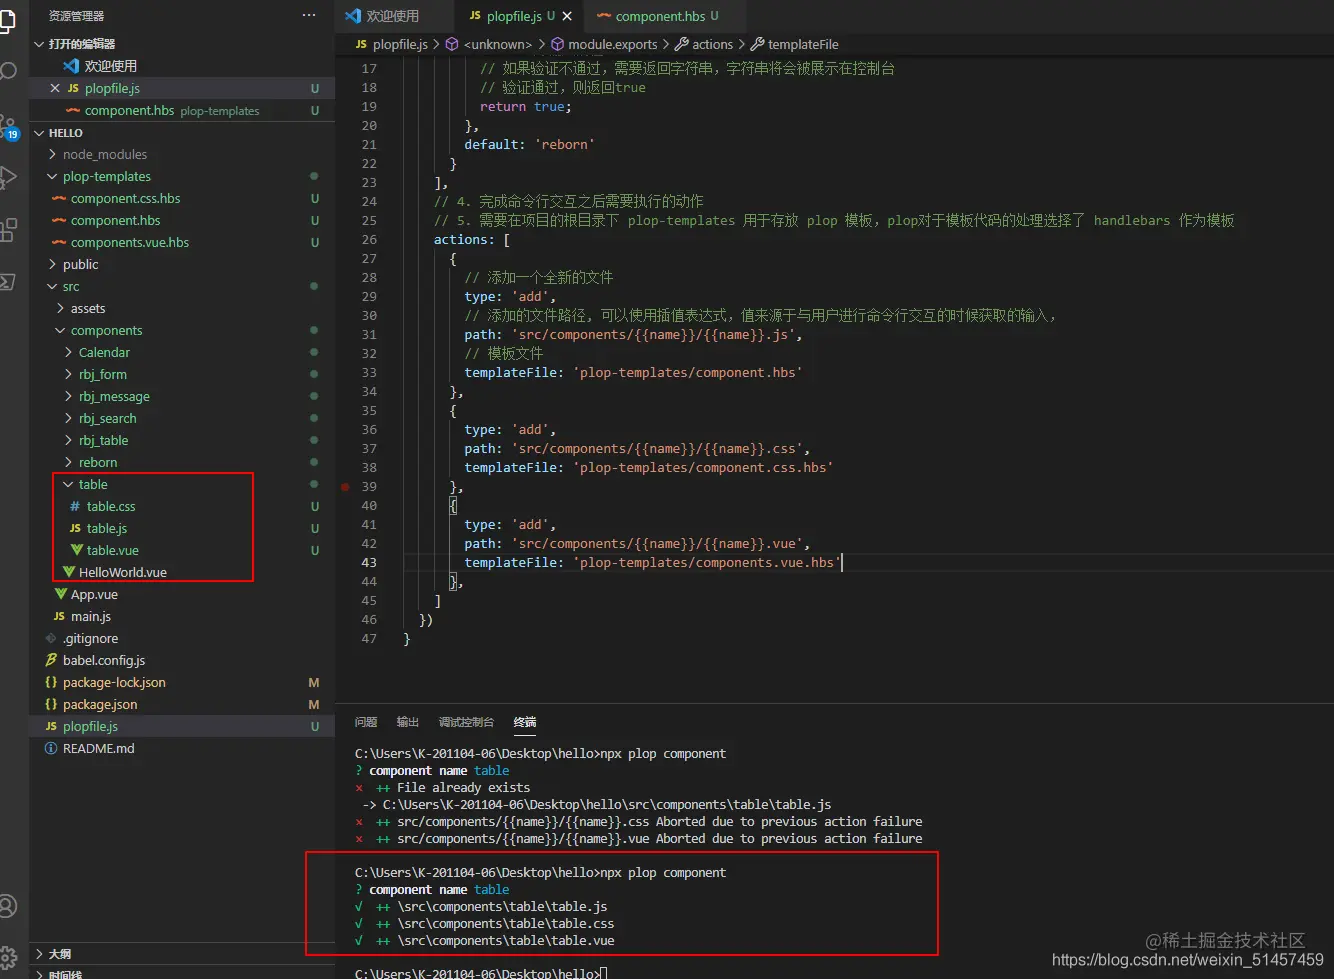Click line number 43 in gutter
Viewport: 1334px width, 979px height.
point(369,562)
